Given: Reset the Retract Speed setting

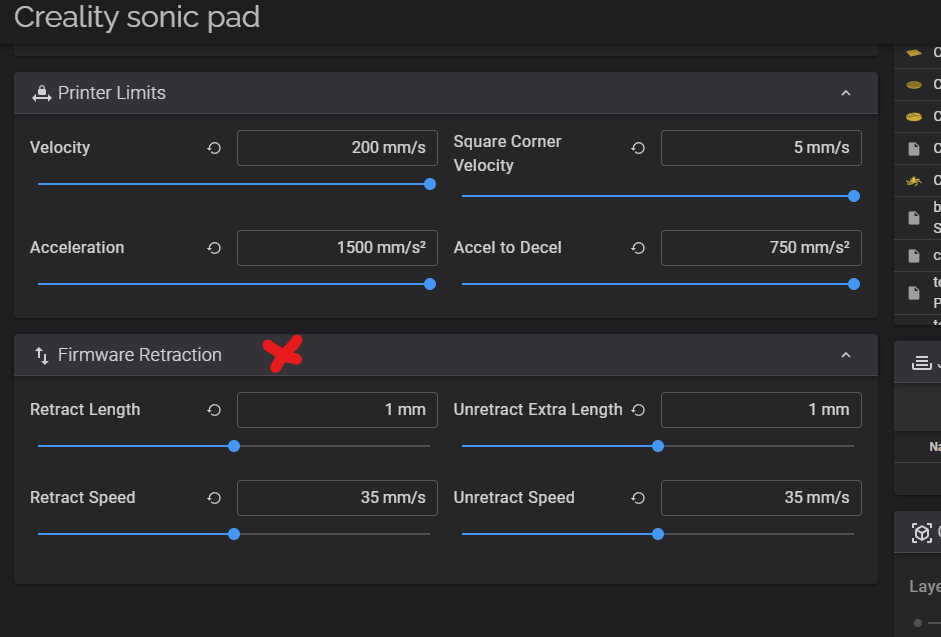Looking at the screenshot, I should coord(214,498).
